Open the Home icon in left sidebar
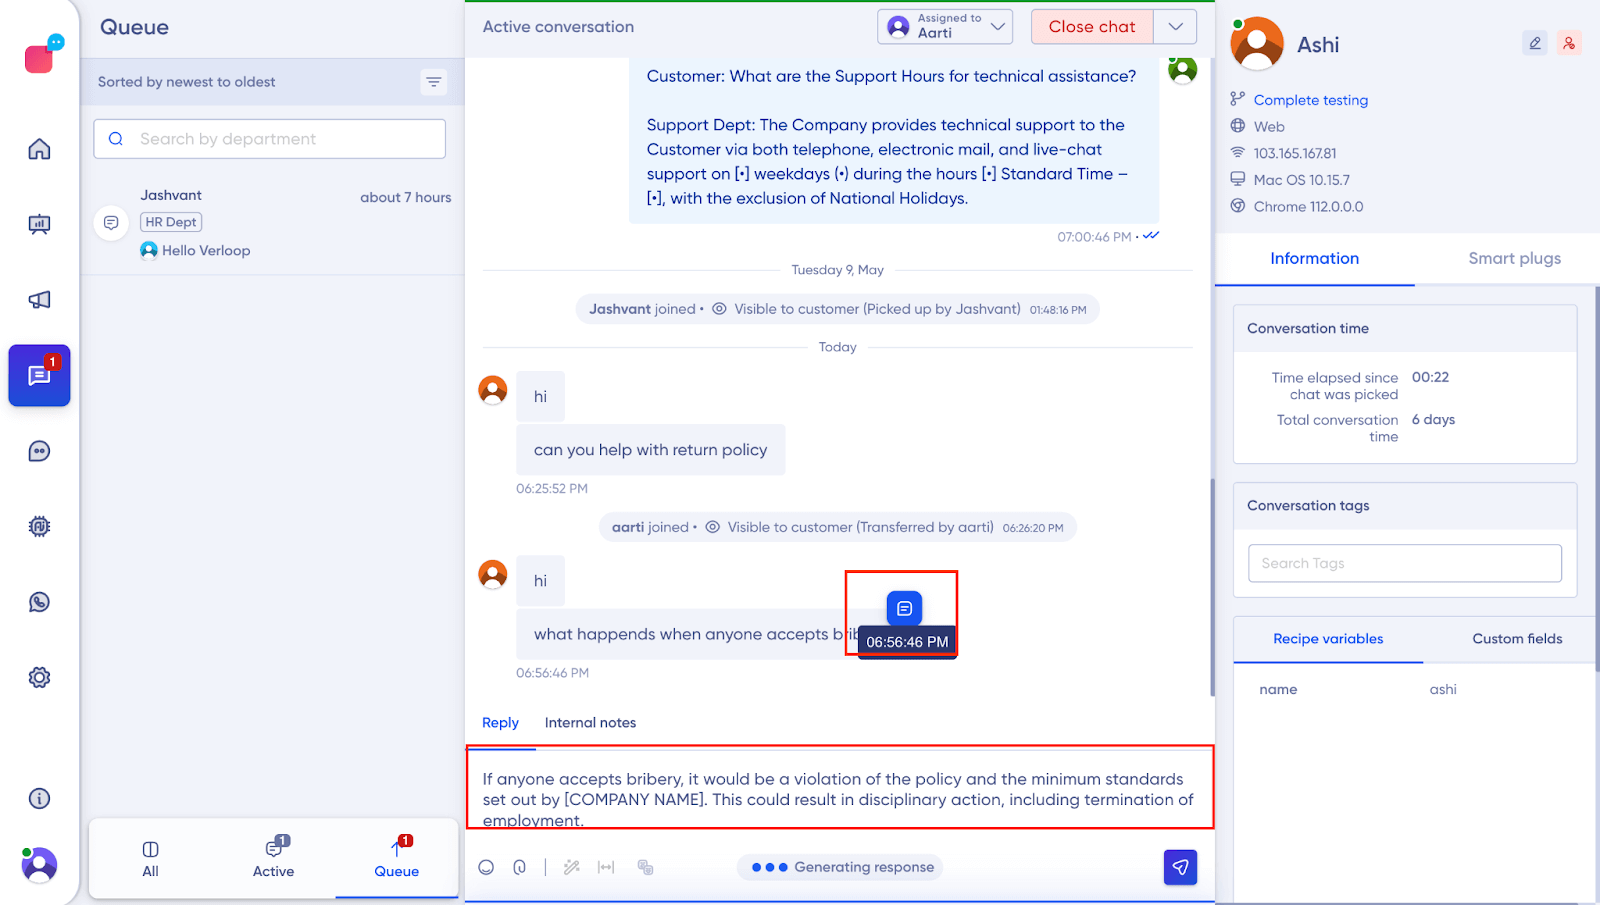This screenshot has height=905, width=1600. point(39,149)
